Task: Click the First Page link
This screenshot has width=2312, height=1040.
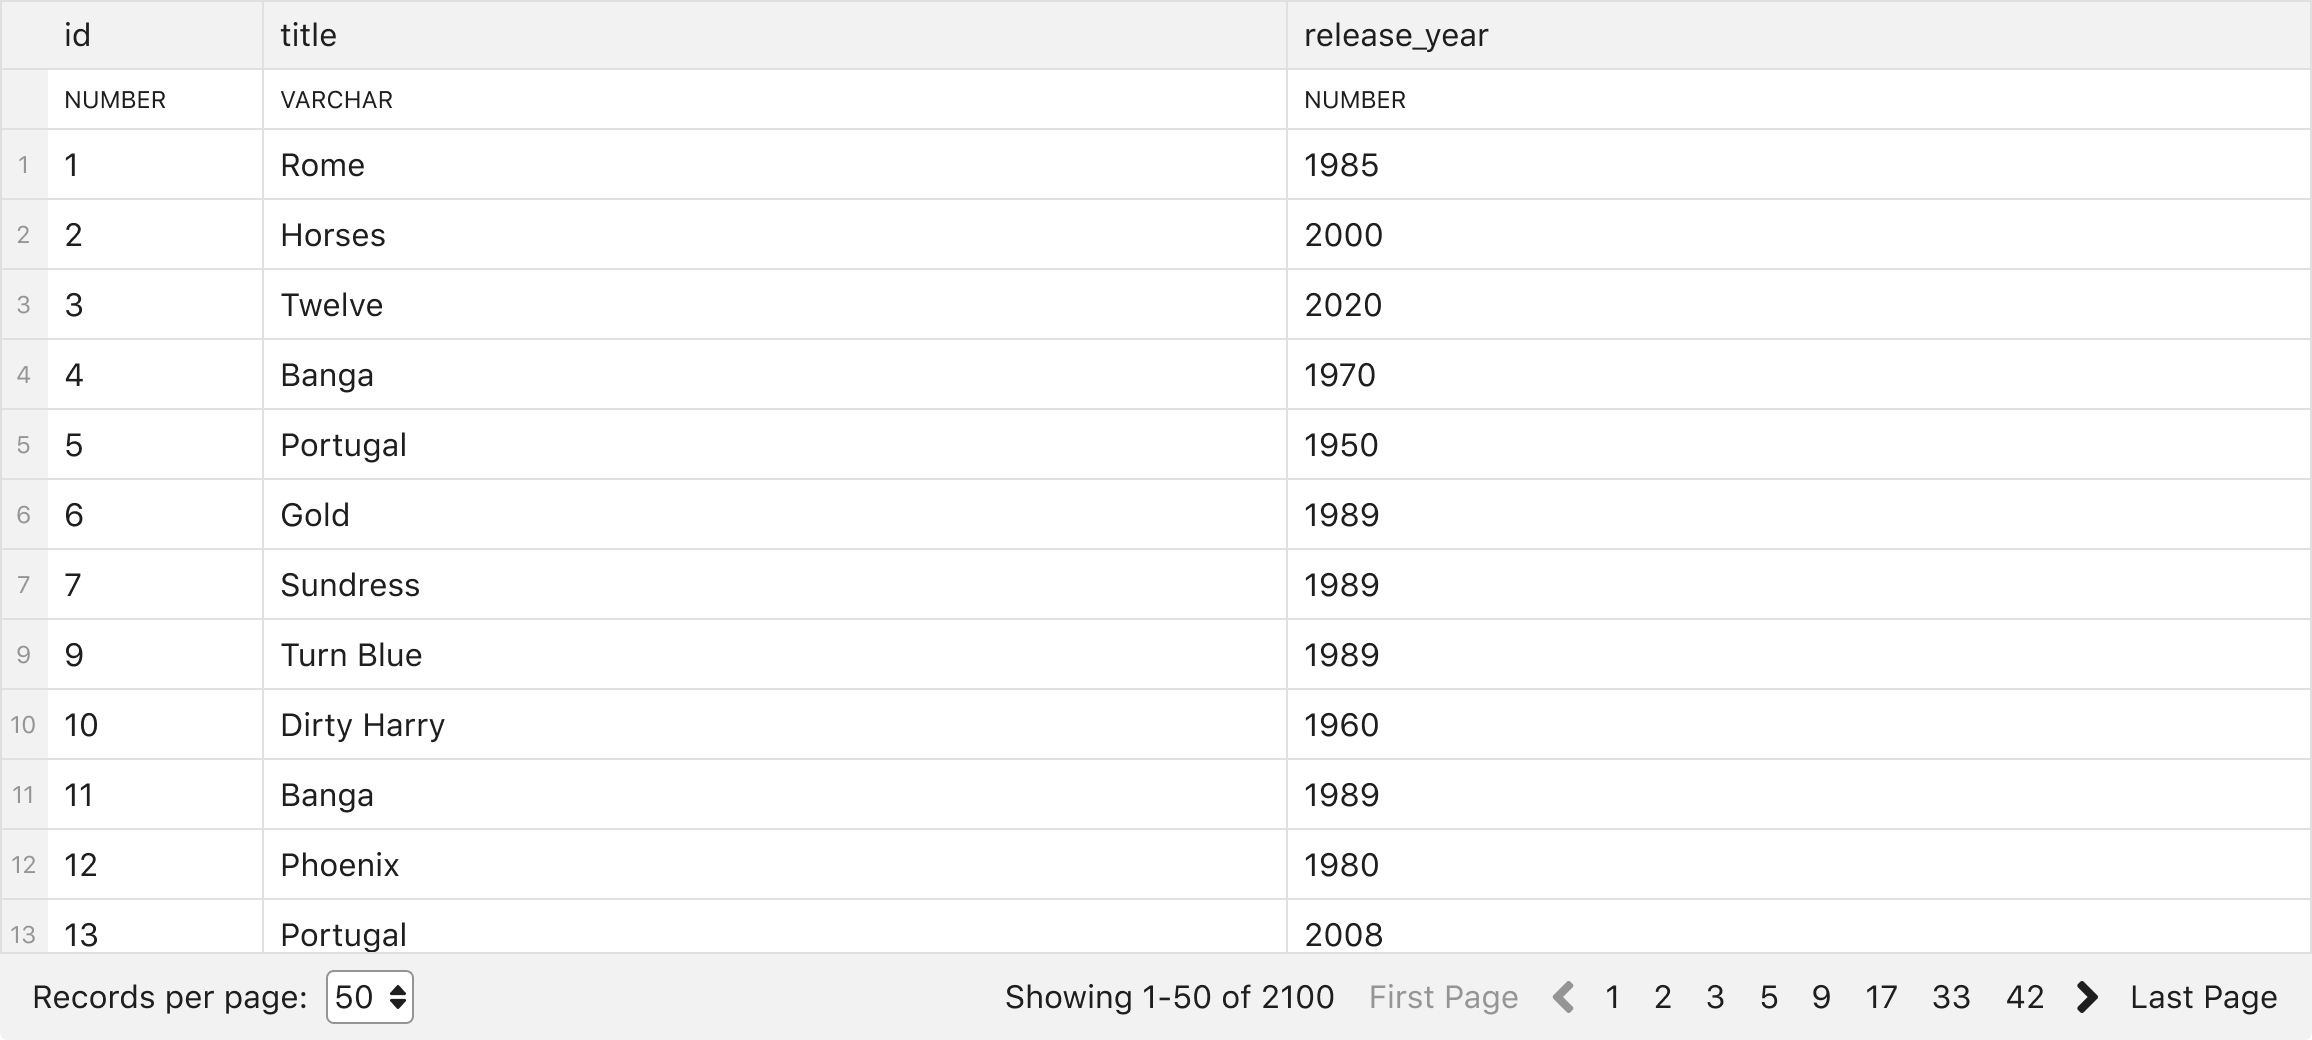Action: 1443,997
